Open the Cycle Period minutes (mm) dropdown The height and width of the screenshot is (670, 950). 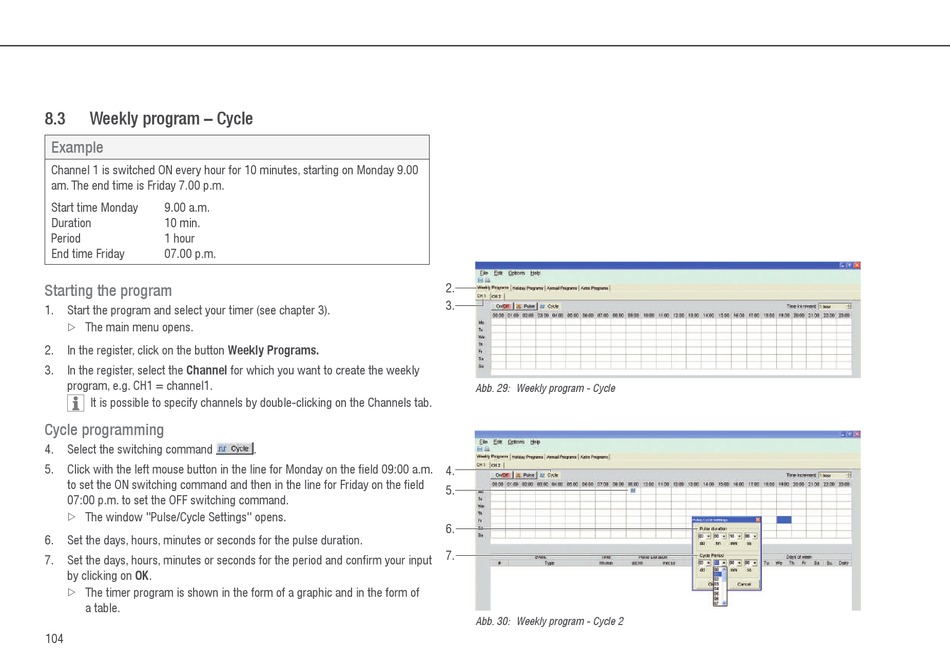(735, 563)
